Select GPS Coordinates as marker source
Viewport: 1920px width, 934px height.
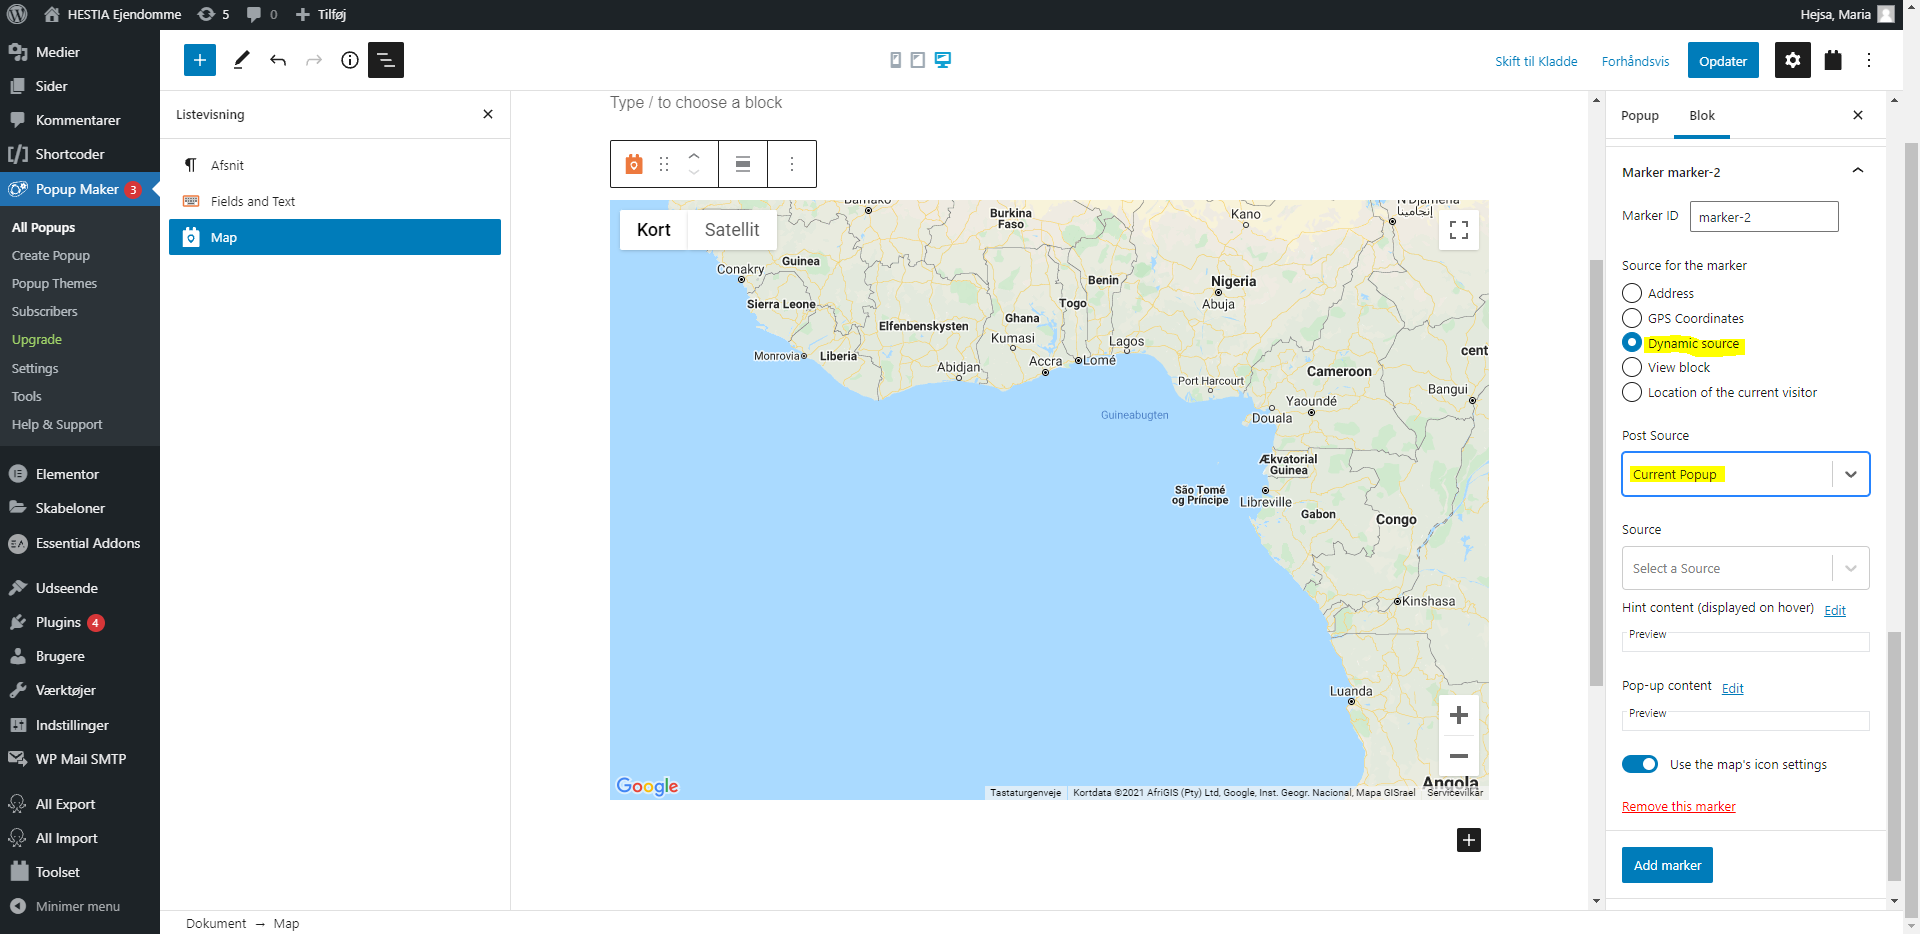[x=1632, y=318]
